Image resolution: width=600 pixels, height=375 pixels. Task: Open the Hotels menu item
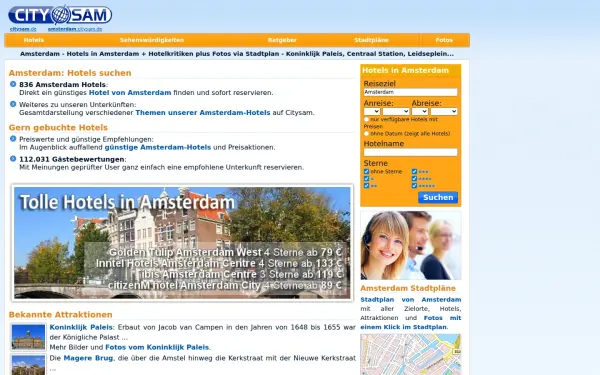click(x=34, y=40)
